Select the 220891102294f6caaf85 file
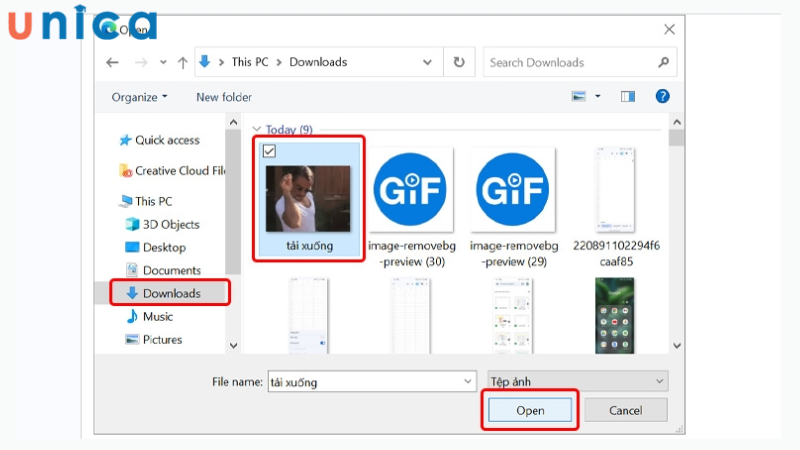The width and height of the screenshot is (800, 450). (616, 207)
